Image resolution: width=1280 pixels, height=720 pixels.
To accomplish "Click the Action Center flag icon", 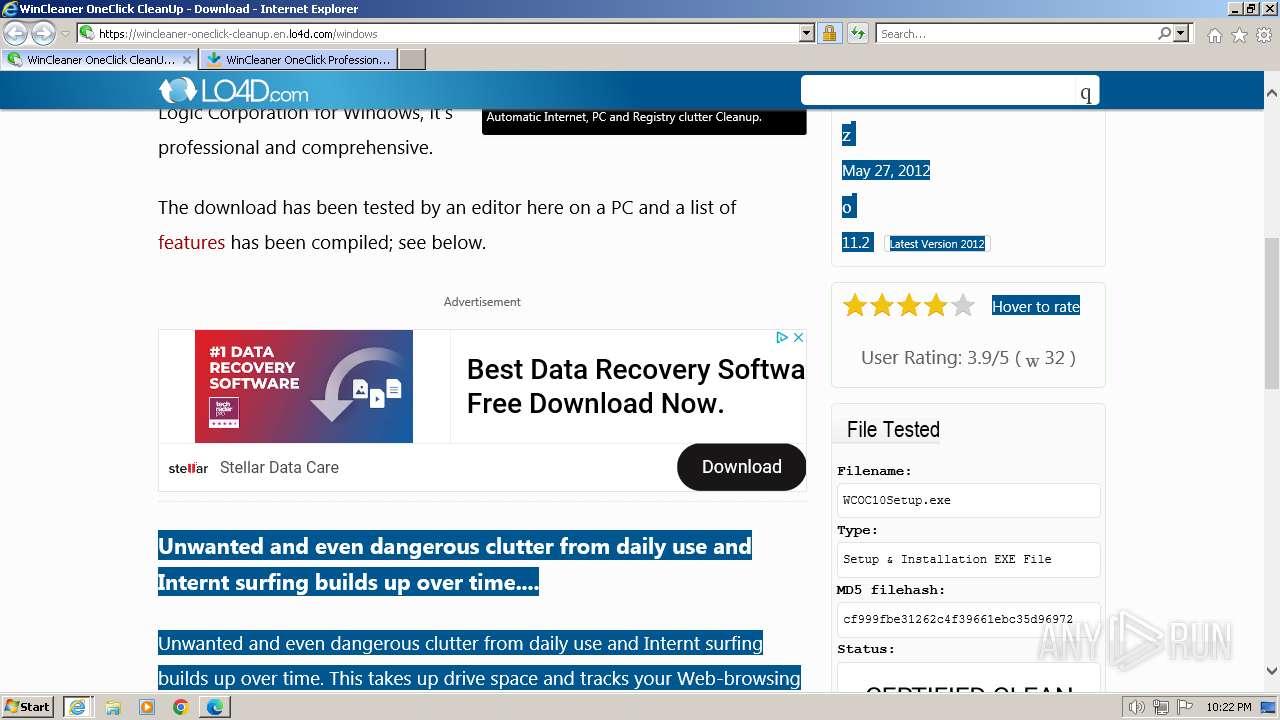I will pyautogui.click(x=1183, y=707).
